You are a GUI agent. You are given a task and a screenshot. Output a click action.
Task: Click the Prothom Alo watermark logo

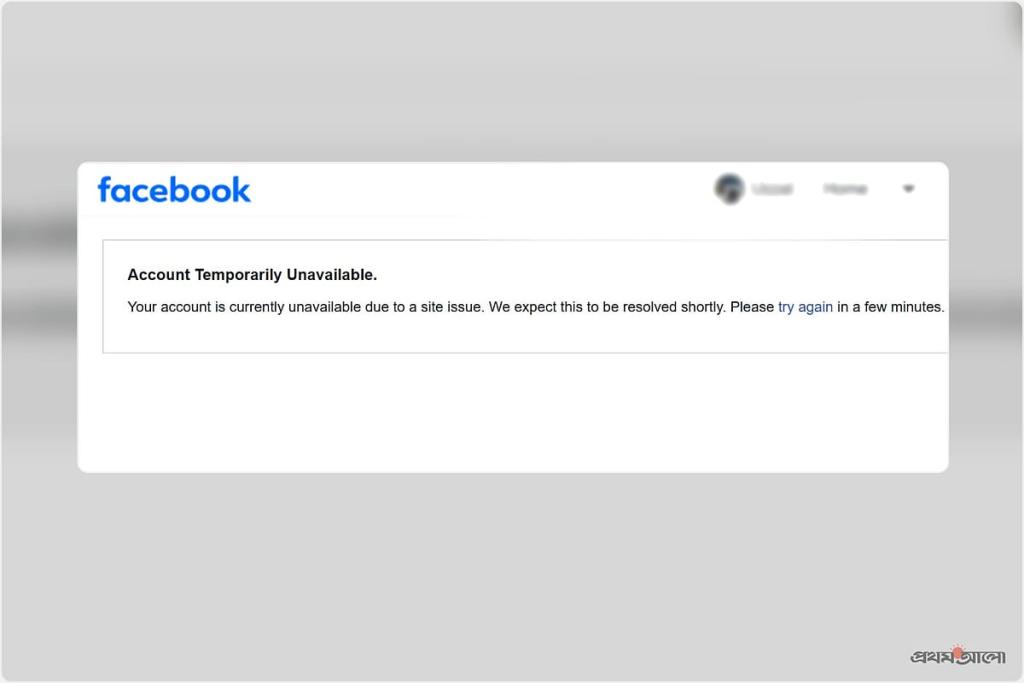957,656
